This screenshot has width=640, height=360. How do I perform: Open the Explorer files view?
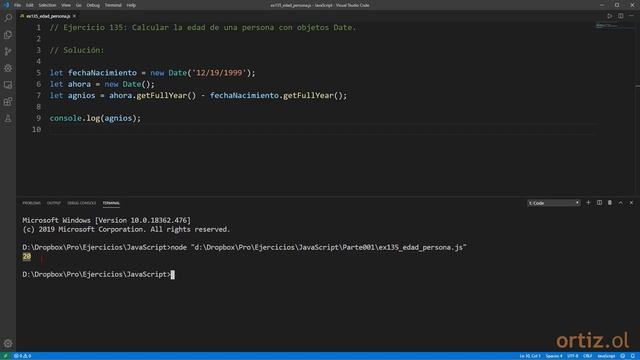click(8, 35)
